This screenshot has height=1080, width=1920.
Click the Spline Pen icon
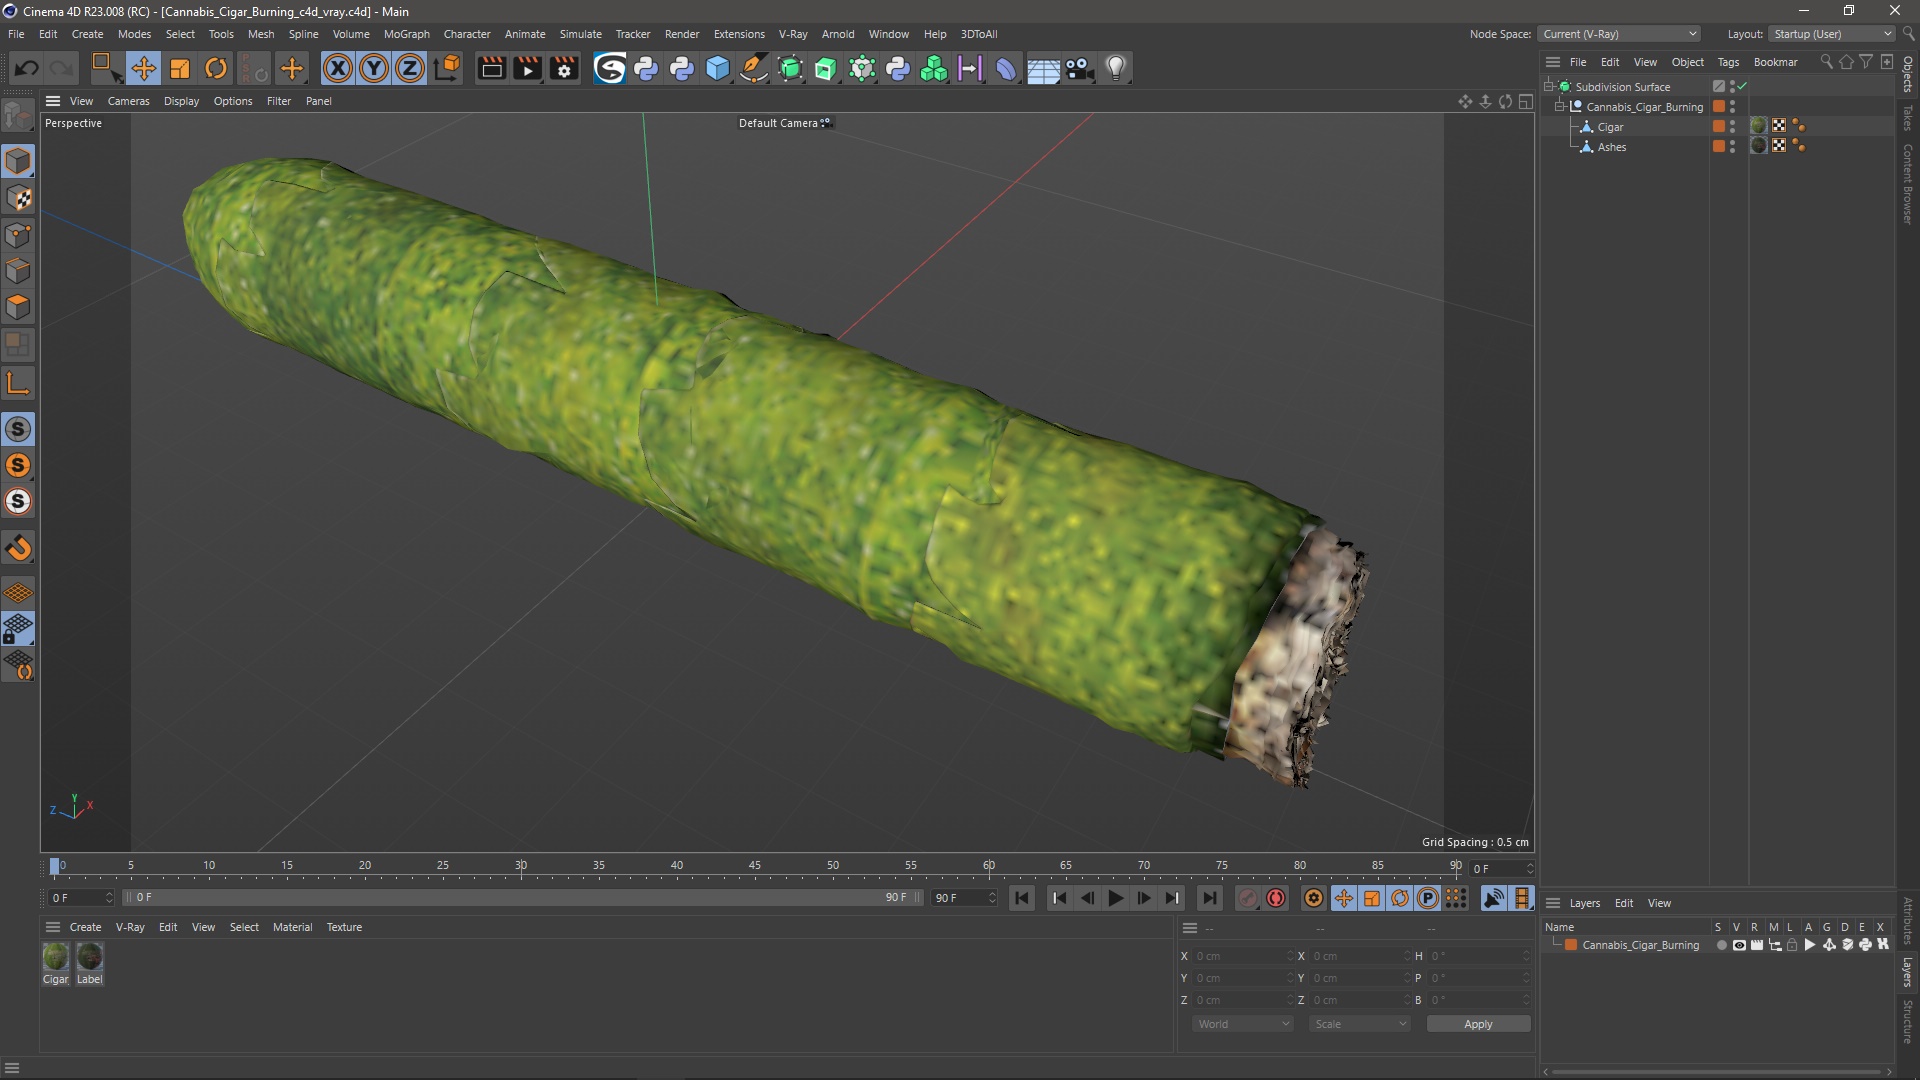pyautogui.click(x=754, y=68)
